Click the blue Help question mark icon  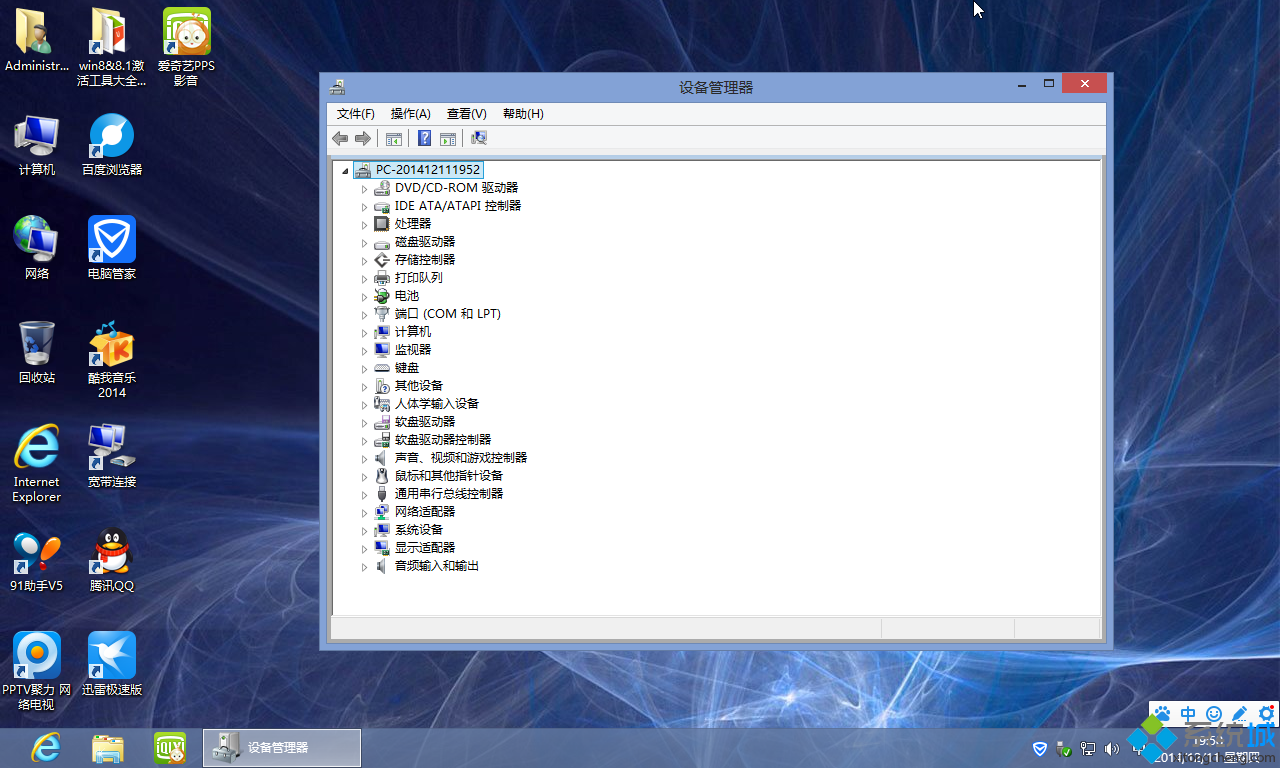[425, 139]
